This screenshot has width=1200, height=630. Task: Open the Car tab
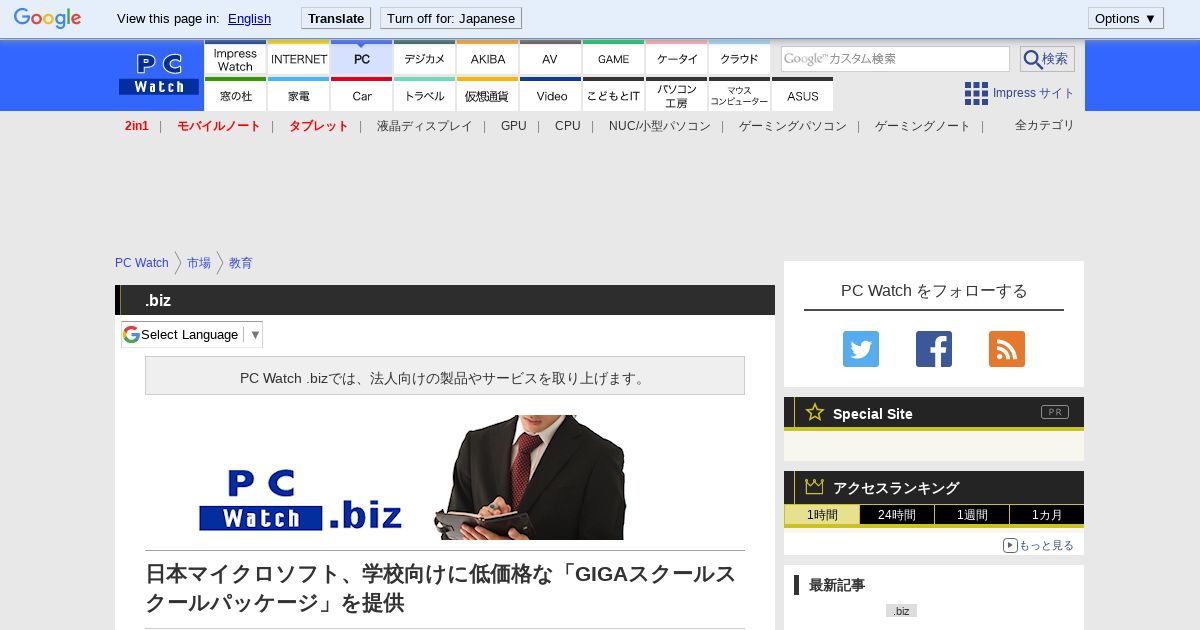(x=362, y=95)
